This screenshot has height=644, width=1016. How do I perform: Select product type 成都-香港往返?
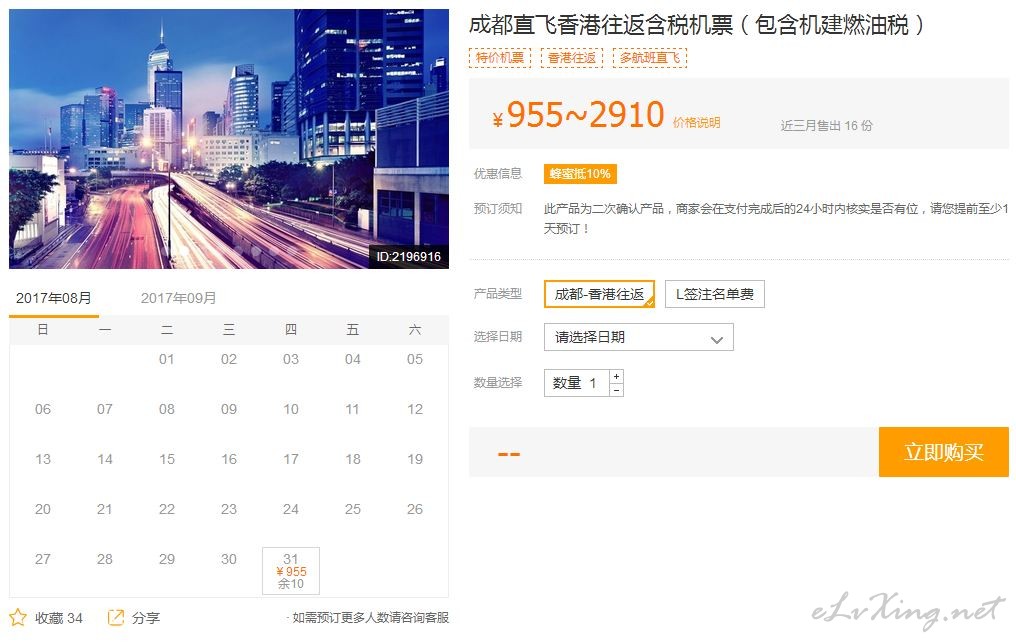pyautogui.click(x=599, y=293)
